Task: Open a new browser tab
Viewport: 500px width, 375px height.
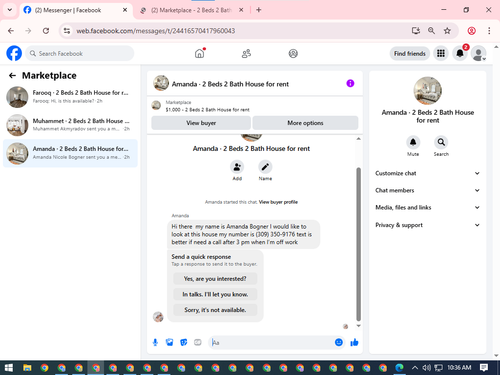Action: coord(259,10)
